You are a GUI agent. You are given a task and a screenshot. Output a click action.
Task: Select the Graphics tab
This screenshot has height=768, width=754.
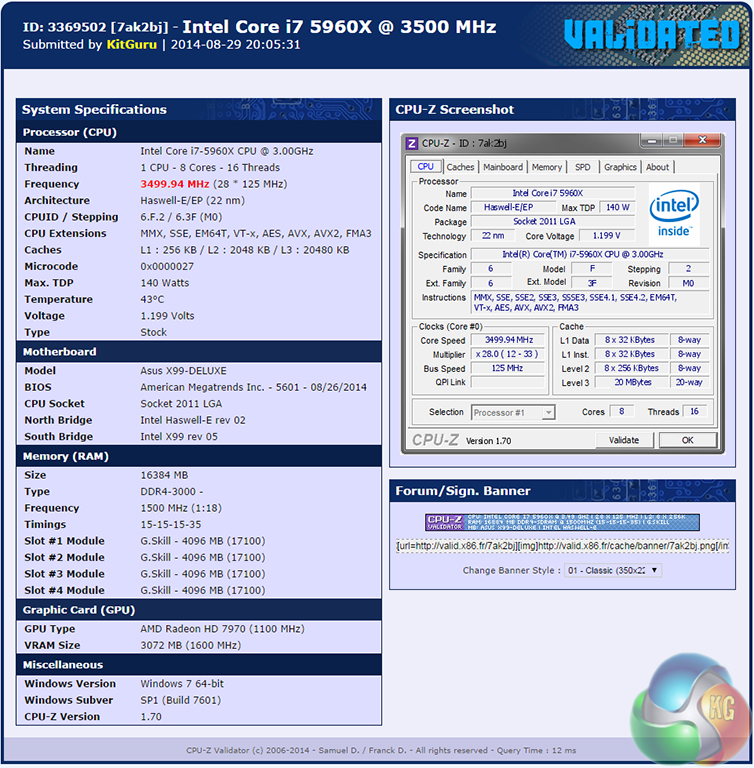pos(620,167)
